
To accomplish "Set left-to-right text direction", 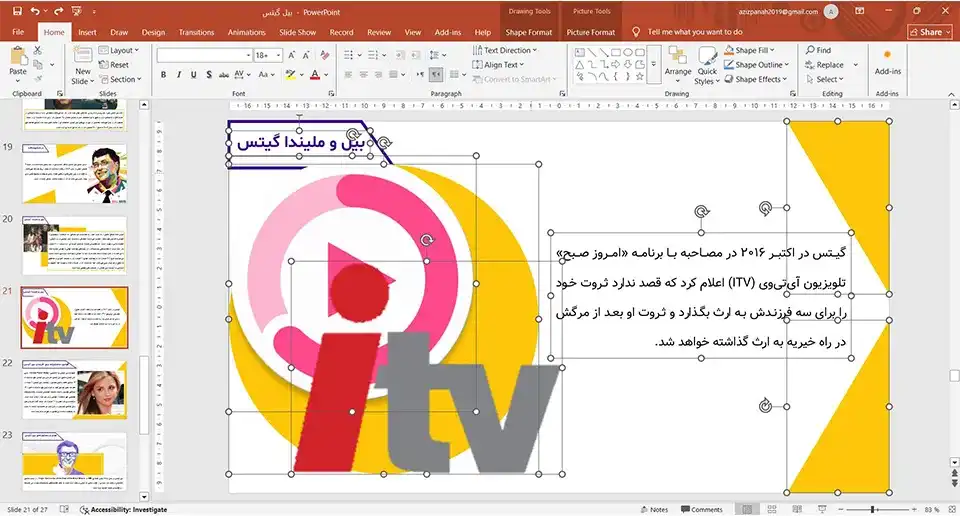I will pyautogui.click(x=421, y=74).
